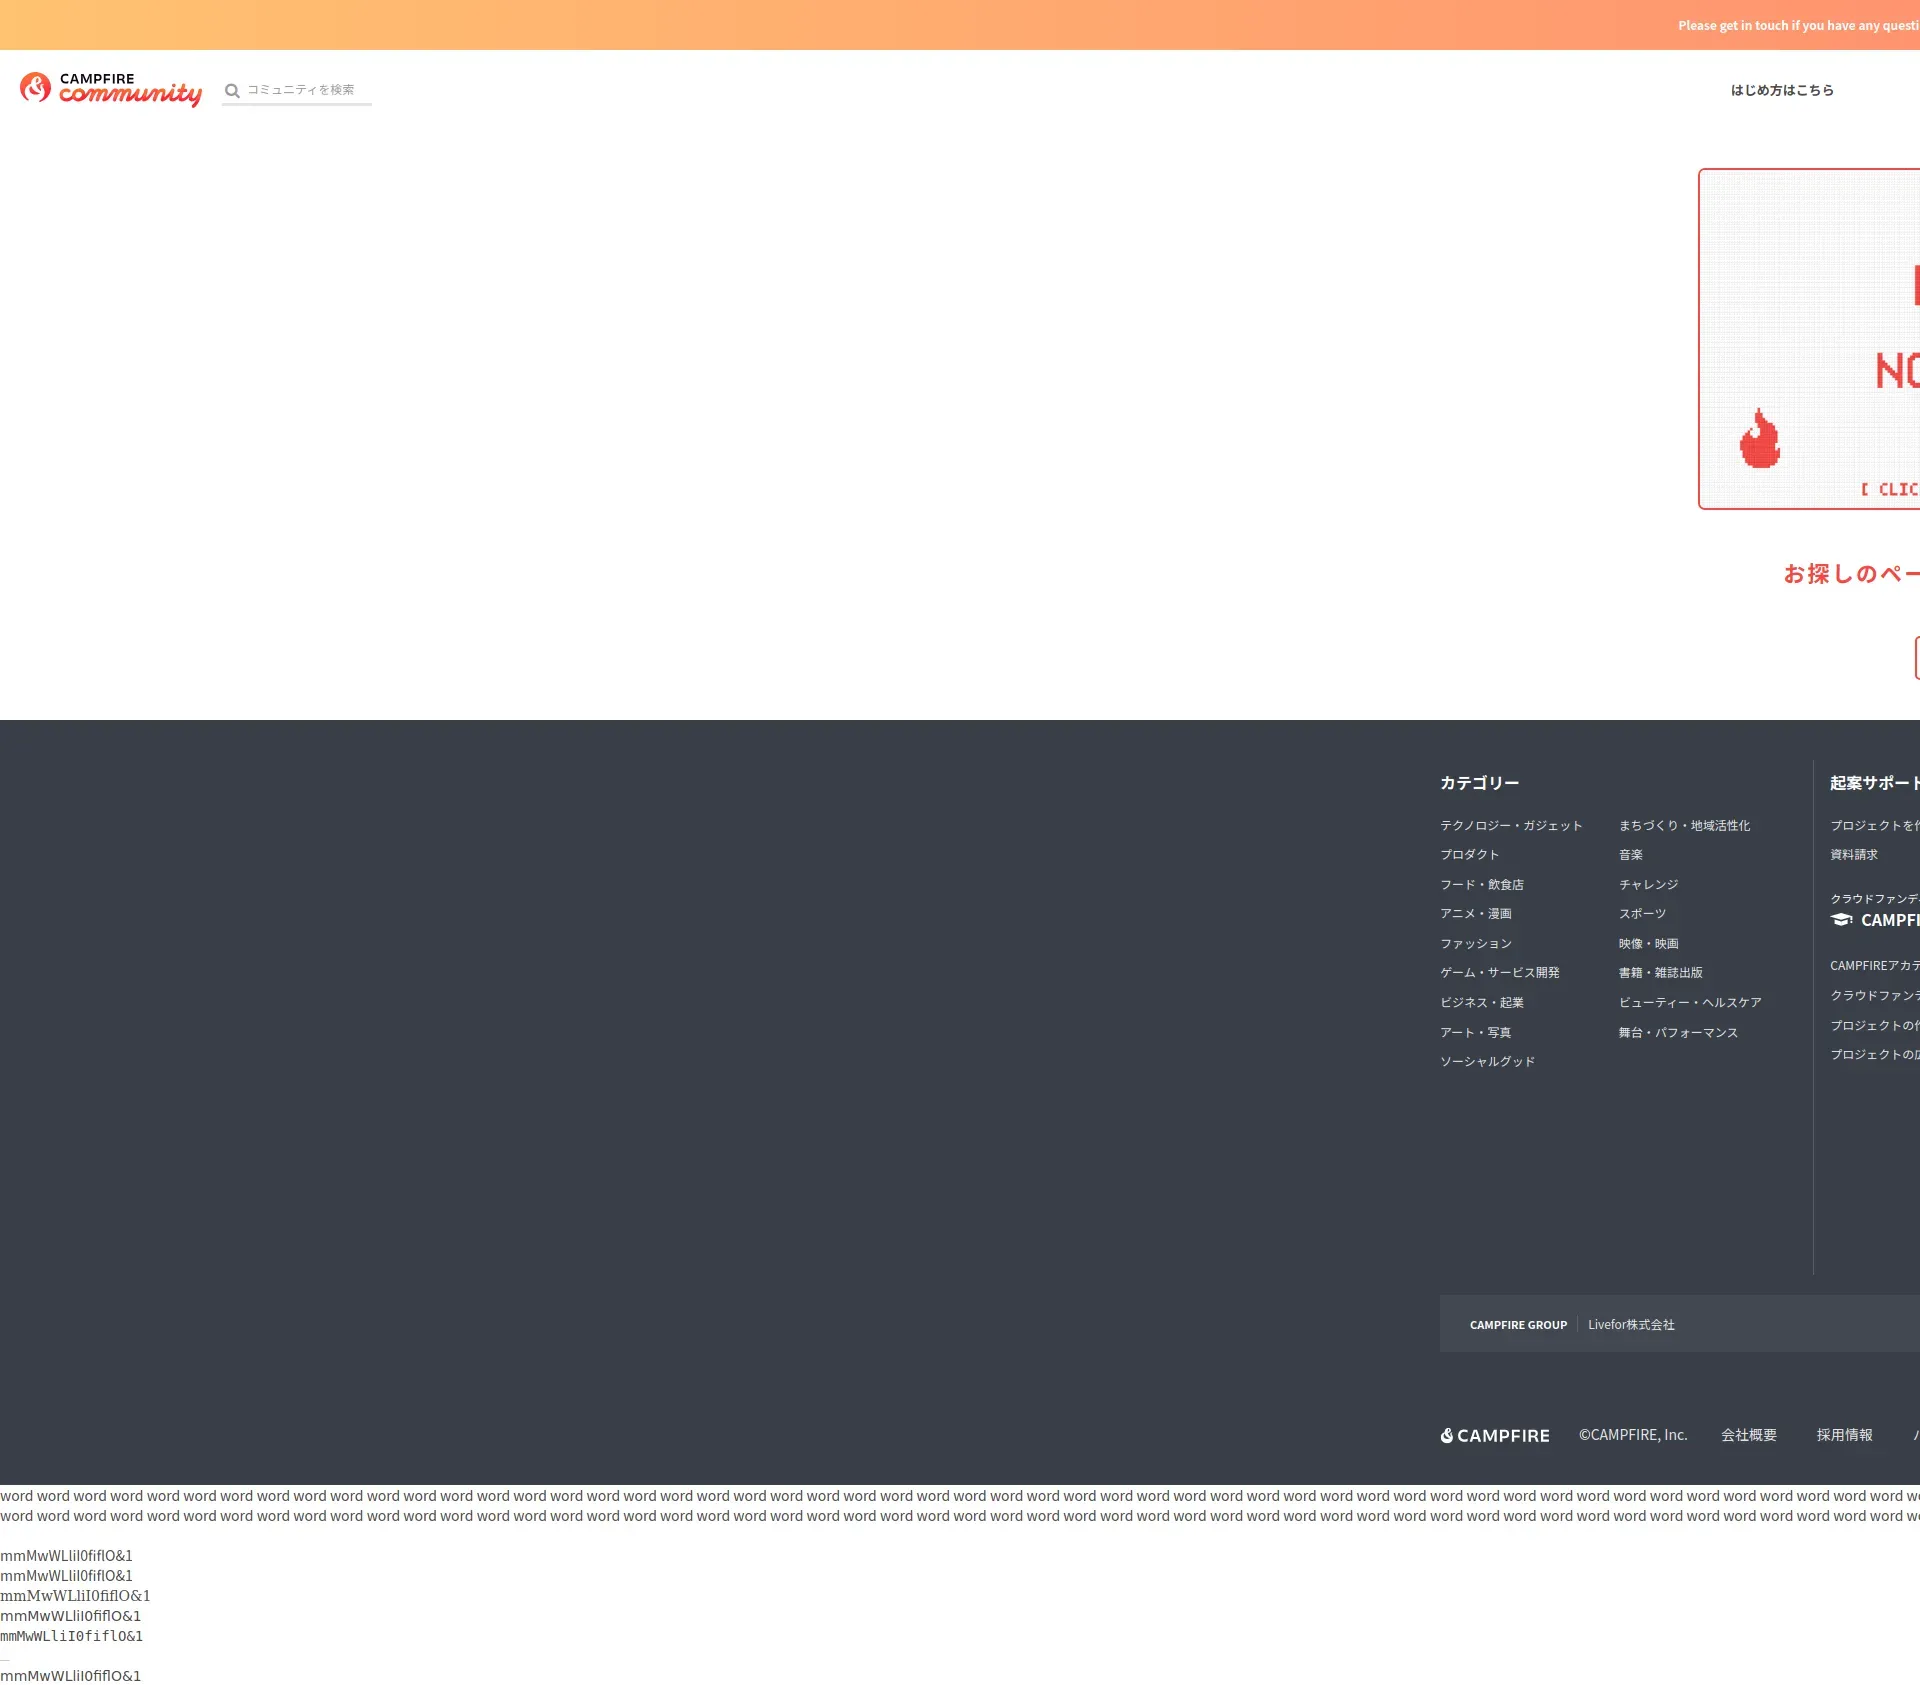This screenshot has width=1920, height=1685.
Task: Click Livefor株式会社 group link
Action: click(x=1631, y=1325)
